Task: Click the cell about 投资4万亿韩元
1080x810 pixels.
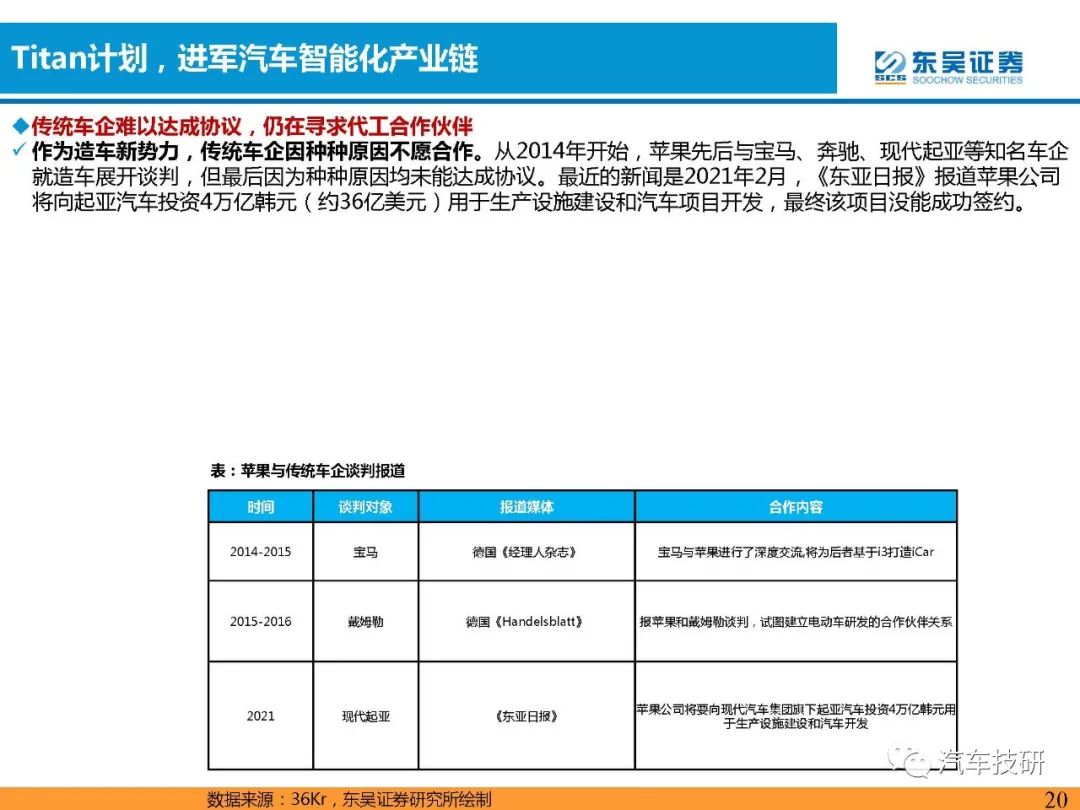Action: 796,716
